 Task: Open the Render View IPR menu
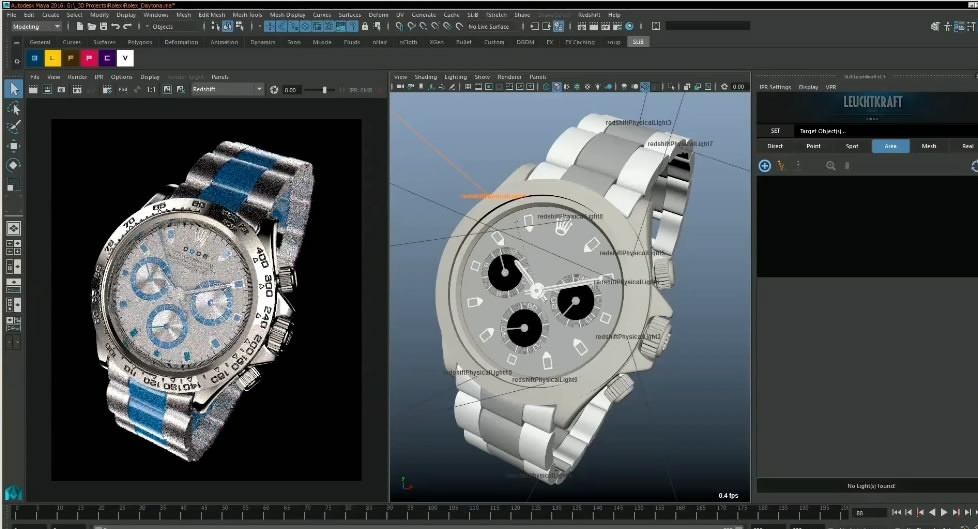point(99,77)
